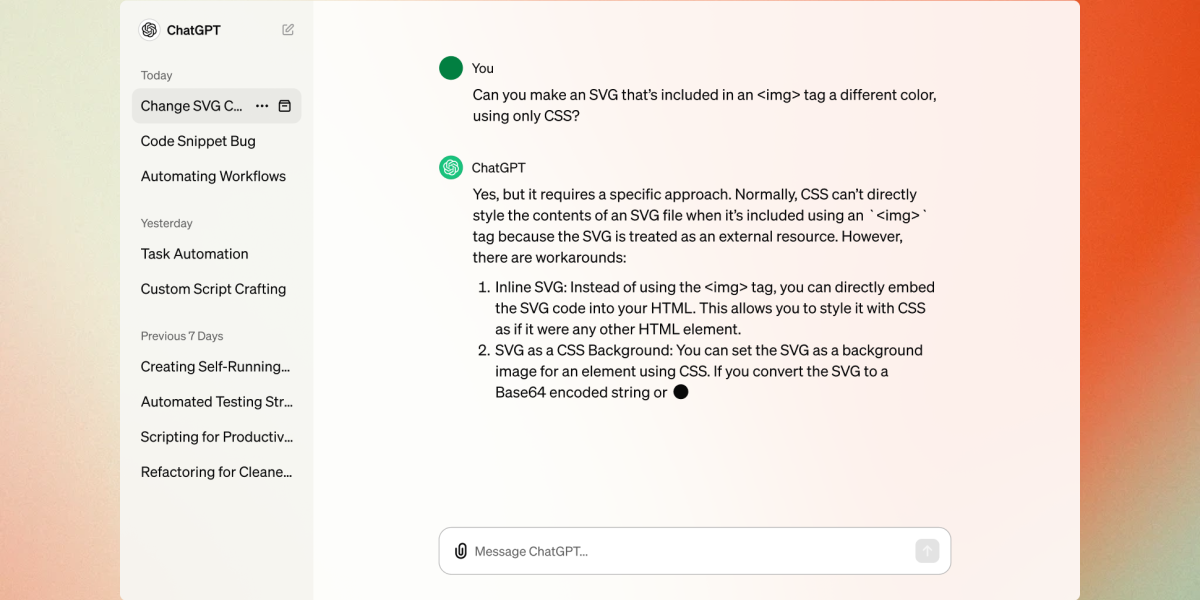Click the black streaming cursor dot in response
The image size is (1200, 600).
(681, 392)
